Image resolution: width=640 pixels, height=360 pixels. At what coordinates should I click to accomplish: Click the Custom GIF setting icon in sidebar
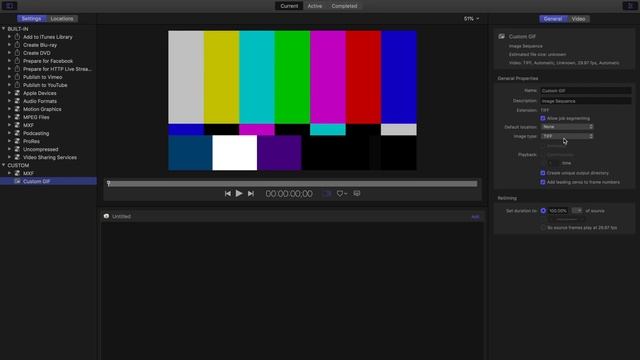(x=17, y=181)
